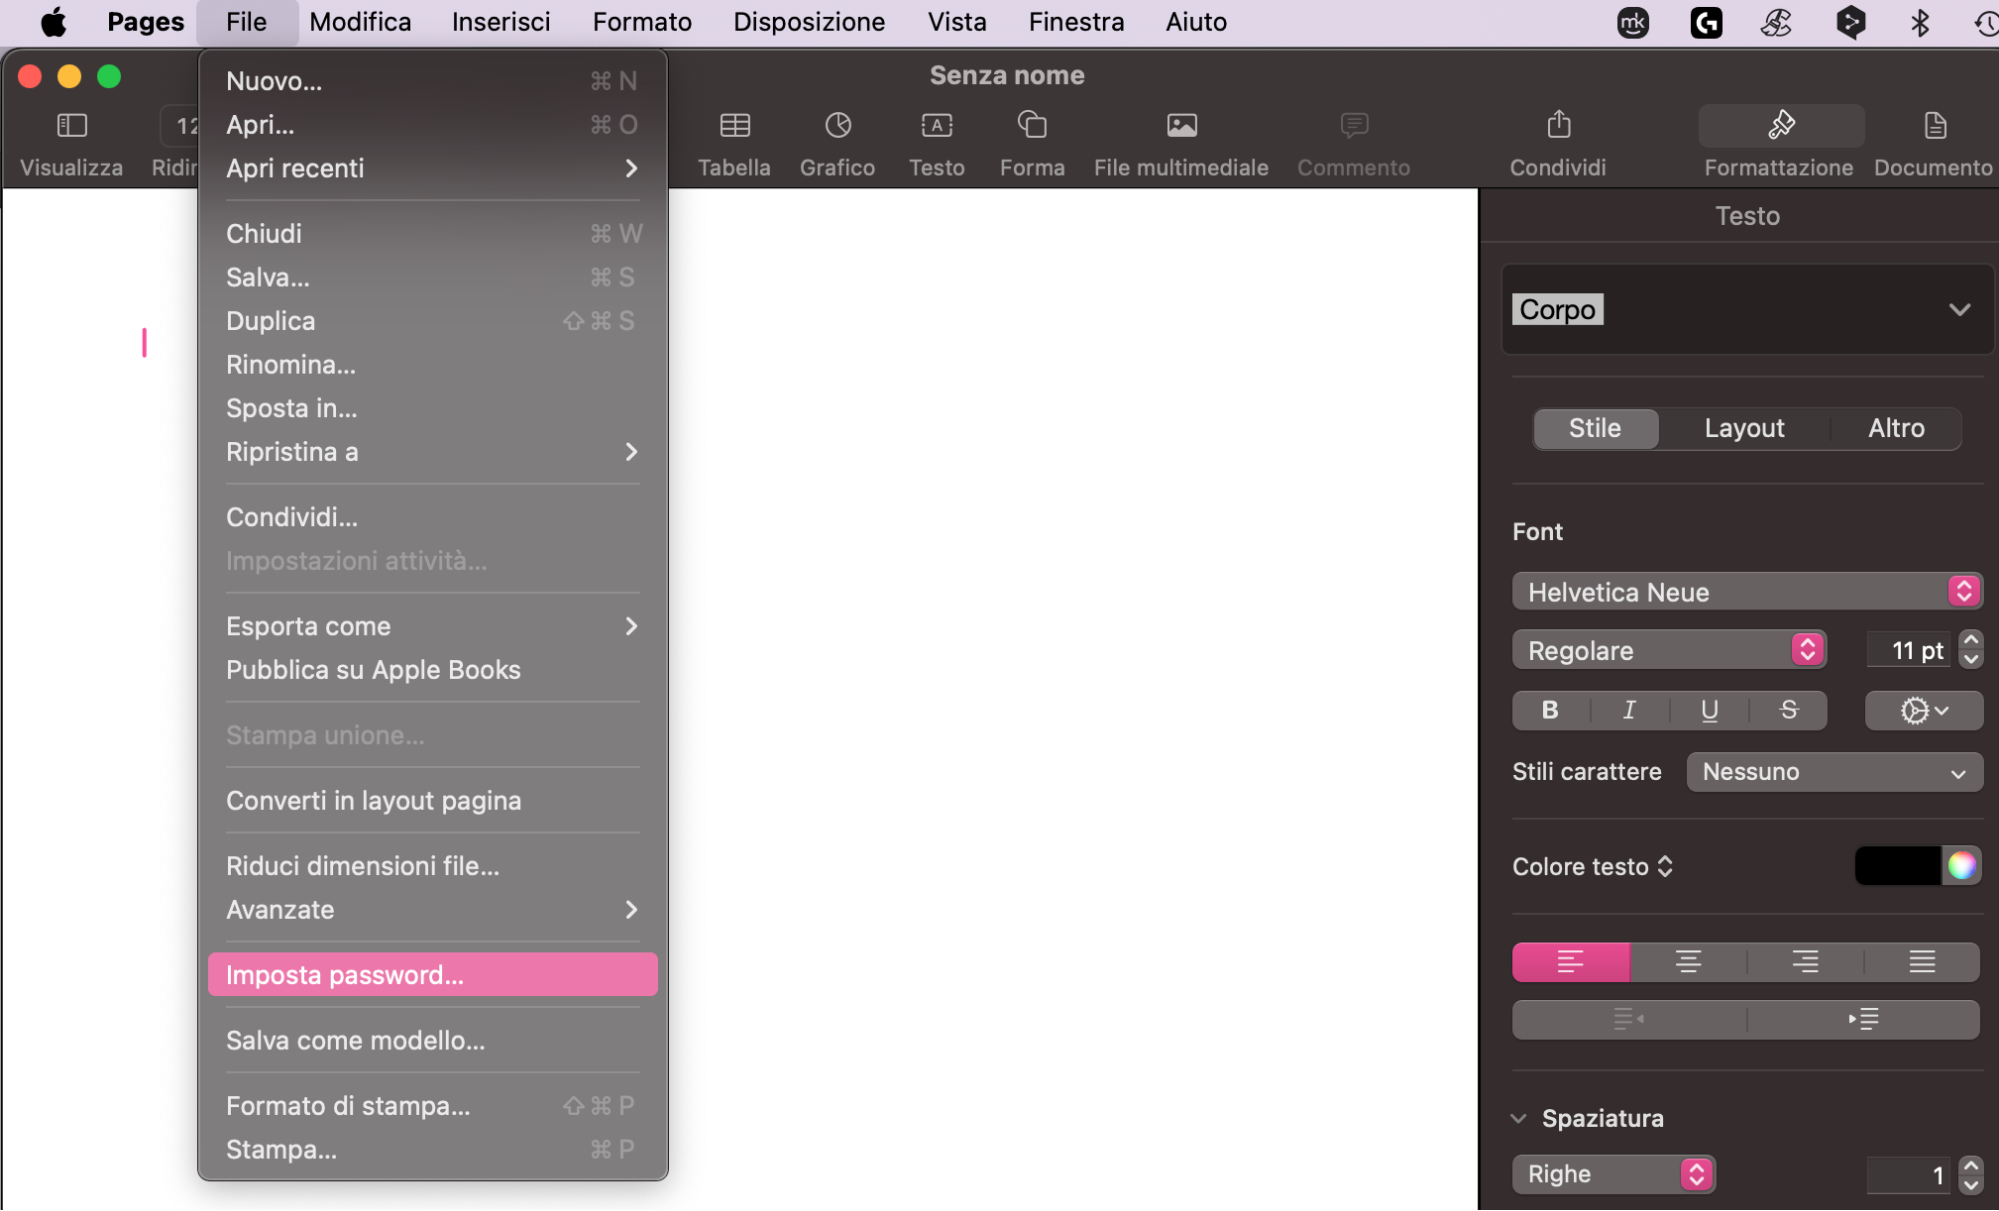The width and height of the screenshot is (1999, 1211).
Task: Toggle bold formatting
Action: click(1550, 710)
